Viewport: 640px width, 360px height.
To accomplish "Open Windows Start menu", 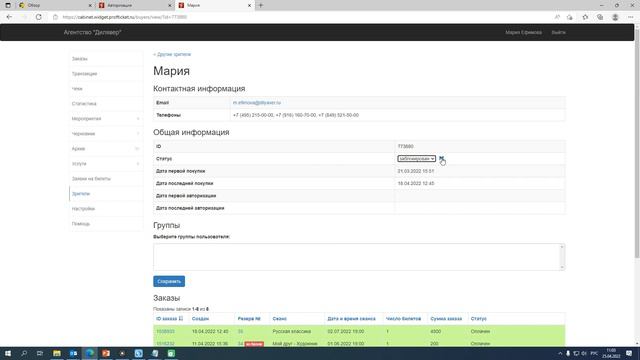I will (7, 353).
